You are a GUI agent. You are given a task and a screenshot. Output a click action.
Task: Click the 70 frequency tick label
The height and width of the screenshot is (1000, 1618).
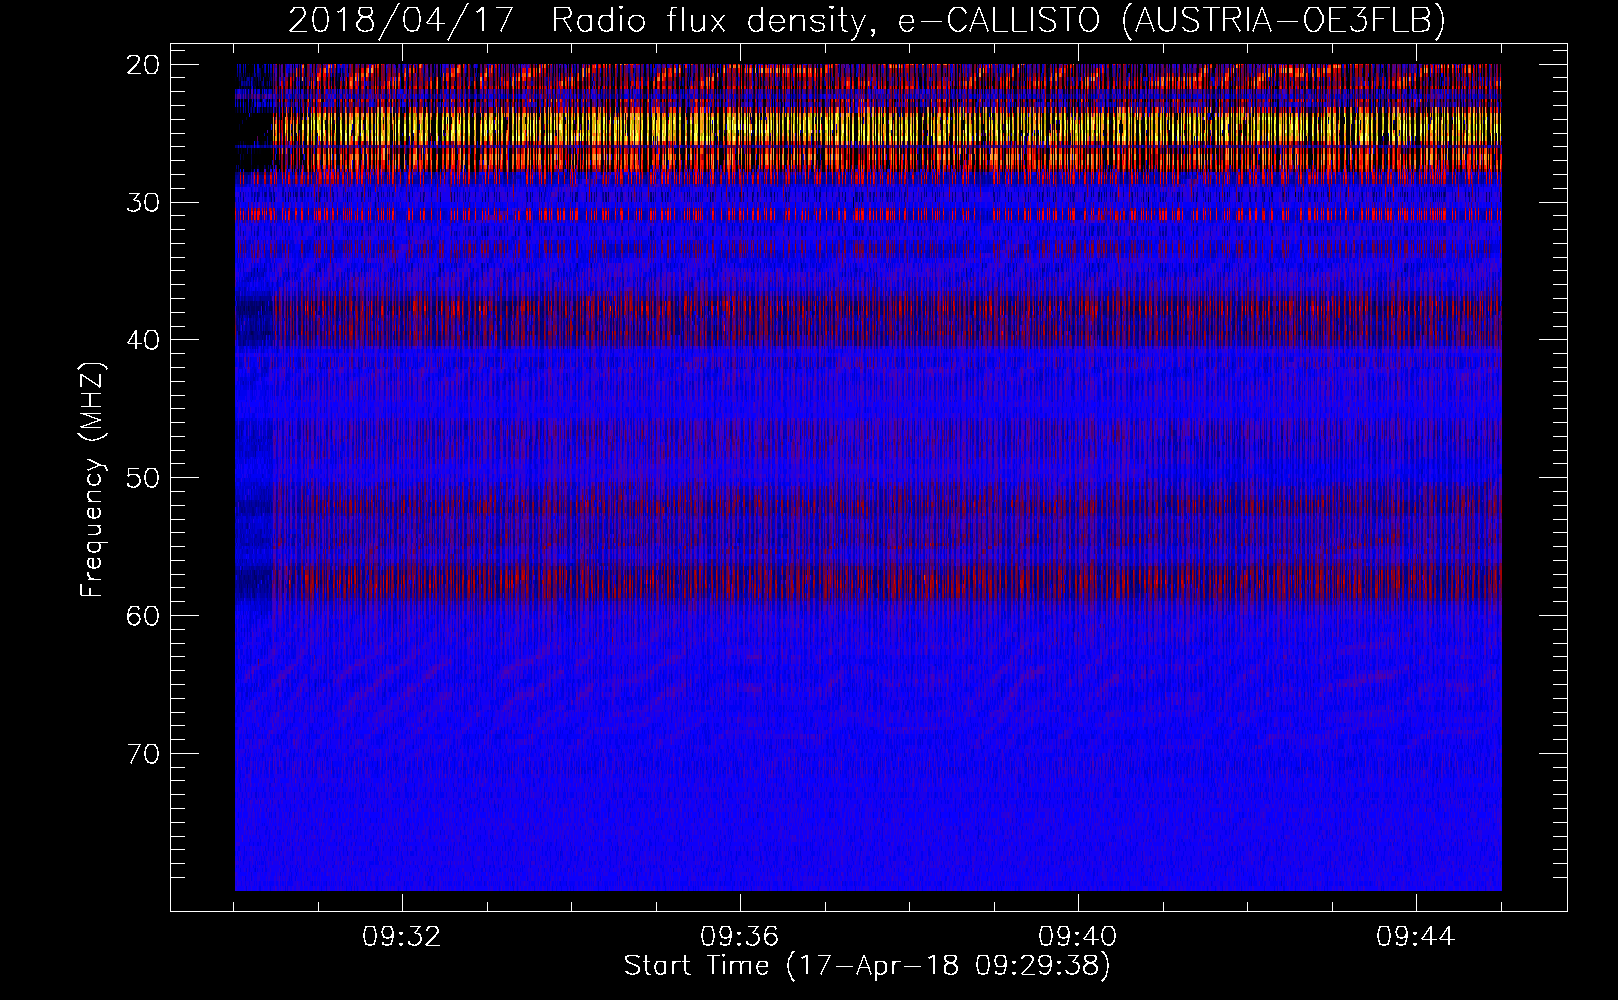pos(144,753)
